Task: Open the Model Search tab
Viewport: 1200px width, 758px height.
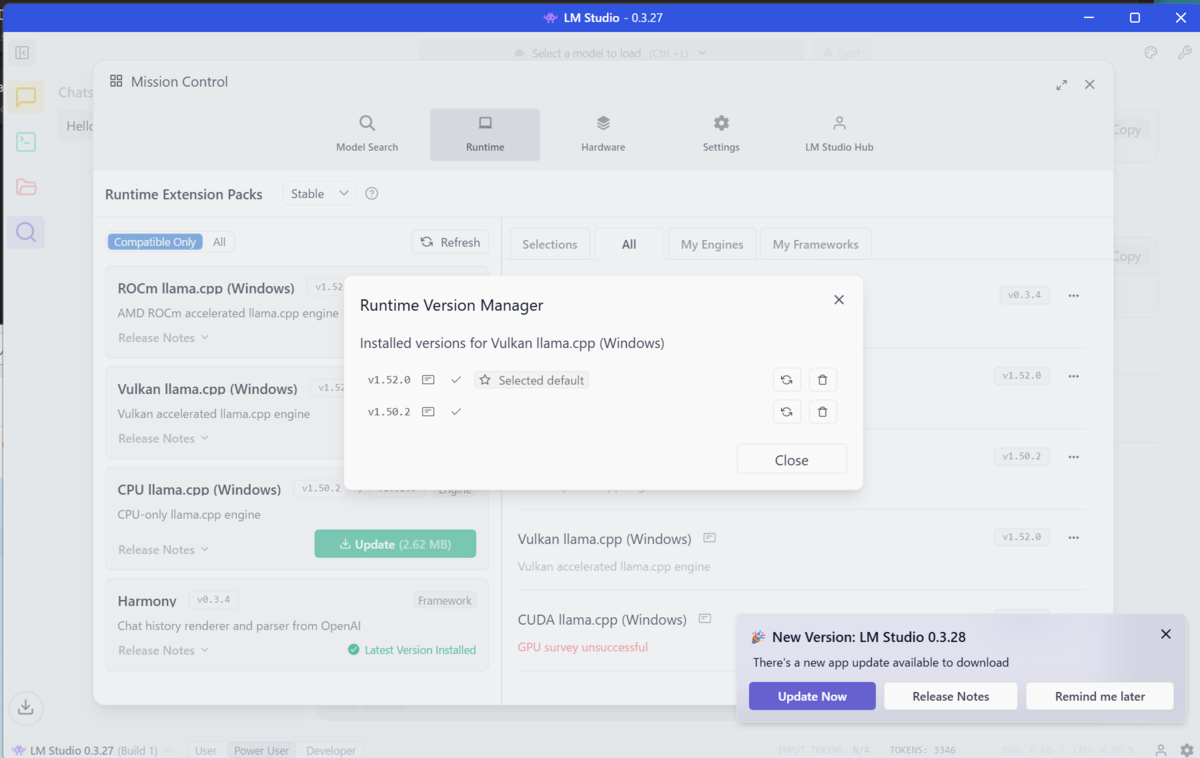Action: click(x=367, y=134)
